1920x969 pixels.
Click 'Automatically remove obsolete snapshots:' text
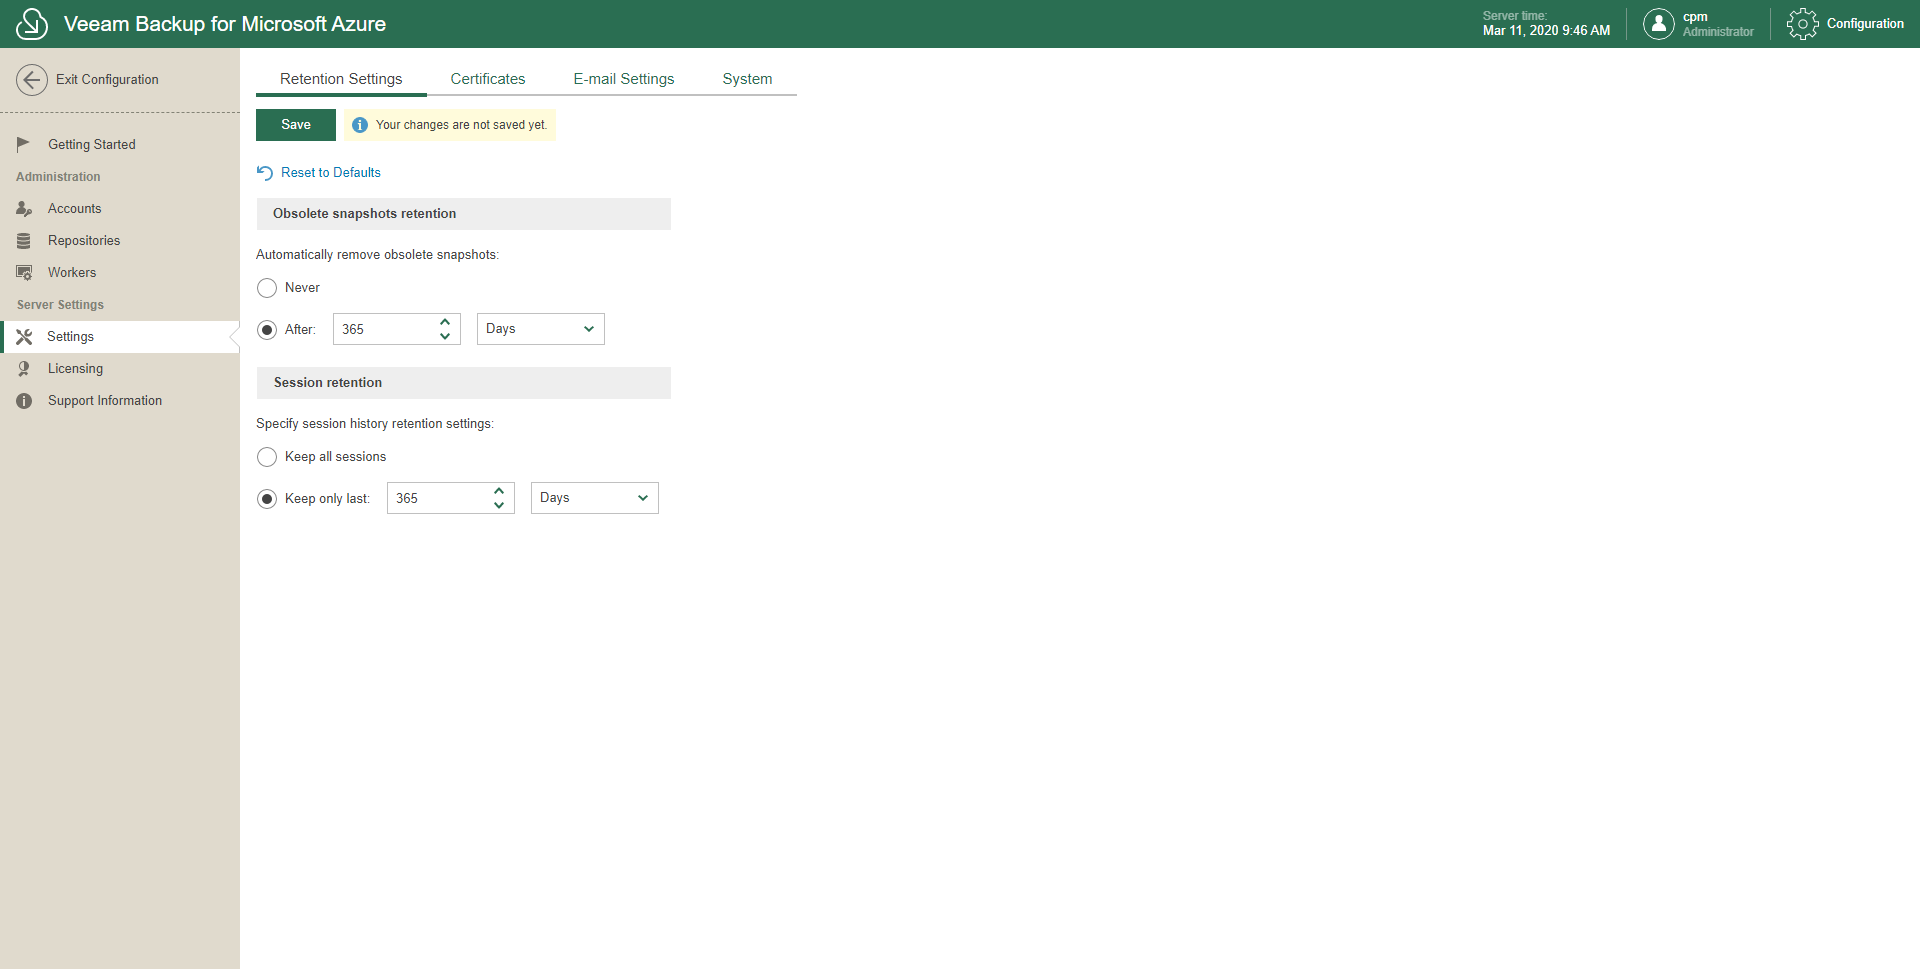pos(377,255)
